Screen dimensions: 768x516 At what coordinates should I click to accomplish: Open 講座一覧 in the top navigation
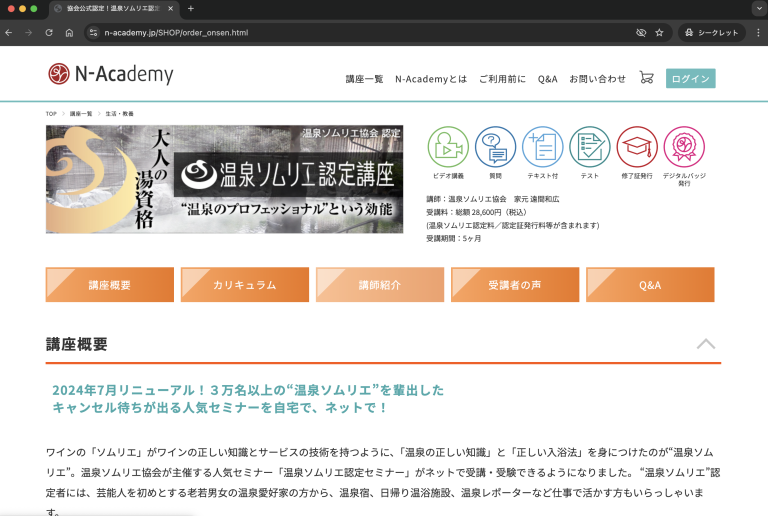(x=364, y=79)
